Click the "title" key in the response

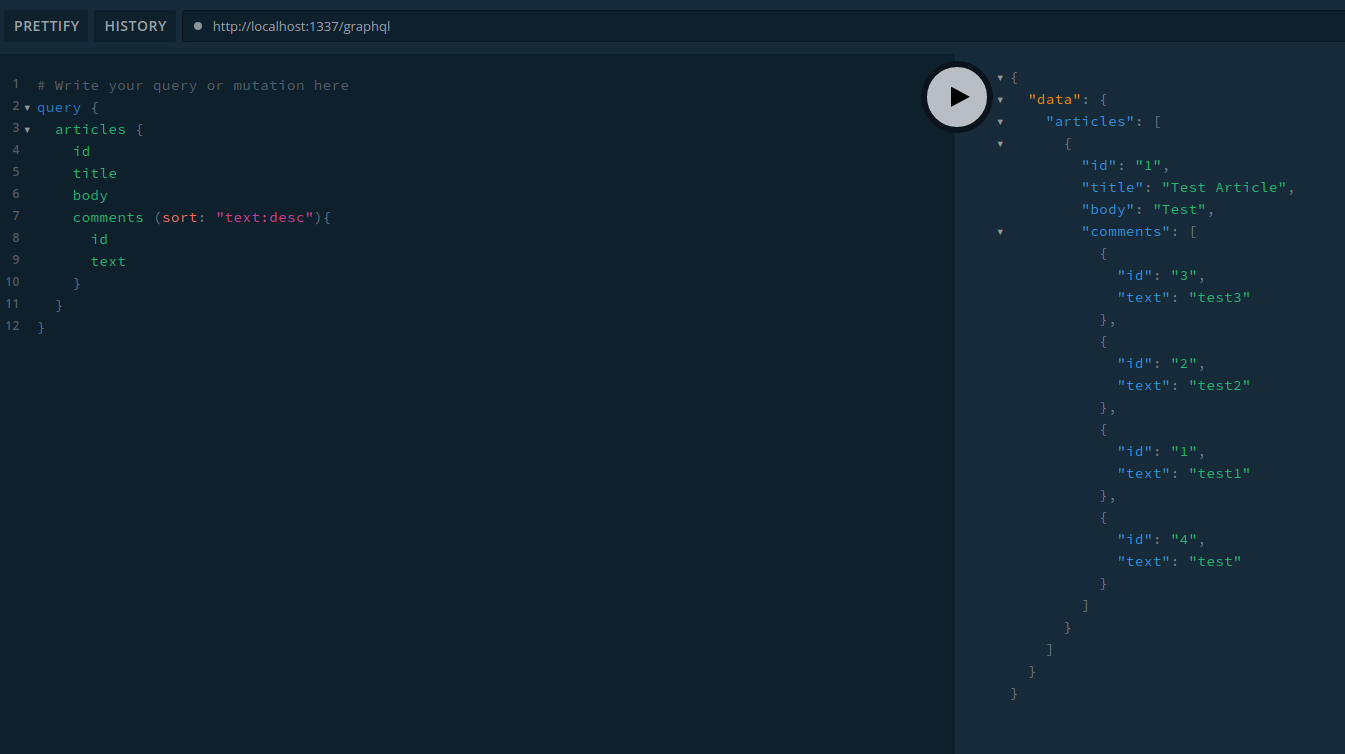click(x=1112, y=187)
